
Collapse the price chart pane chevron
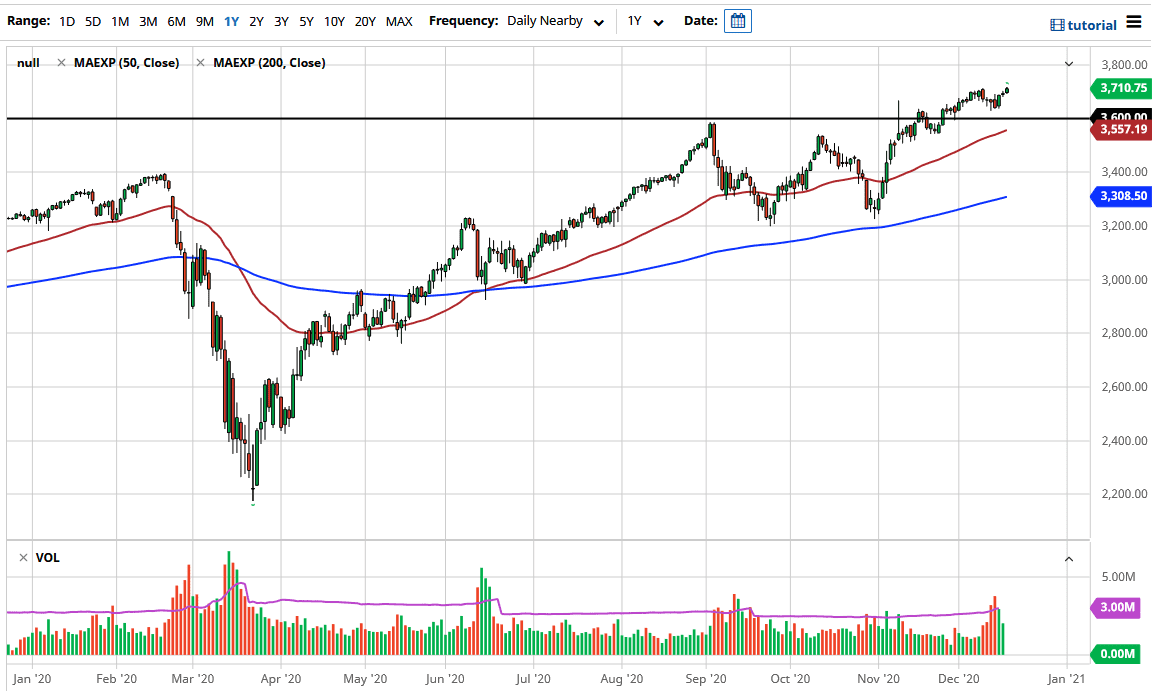pos(1068,62)
